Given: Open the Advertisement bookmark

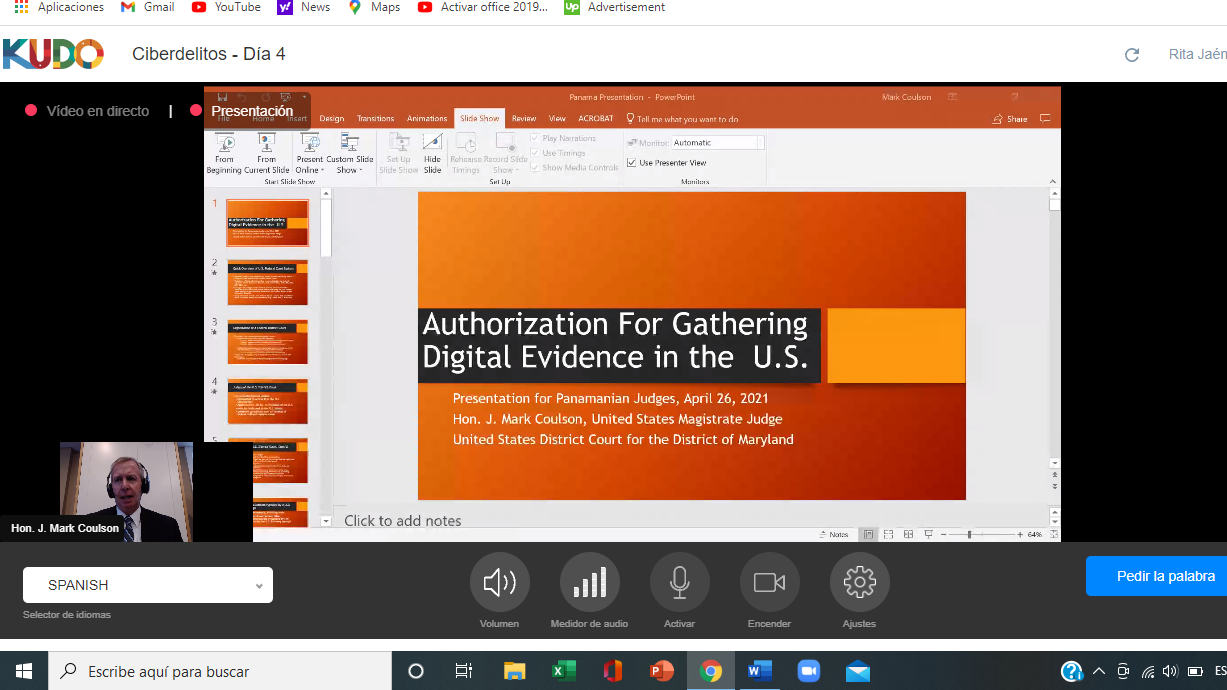Looking at the screenshot, I should pos(615,7).
